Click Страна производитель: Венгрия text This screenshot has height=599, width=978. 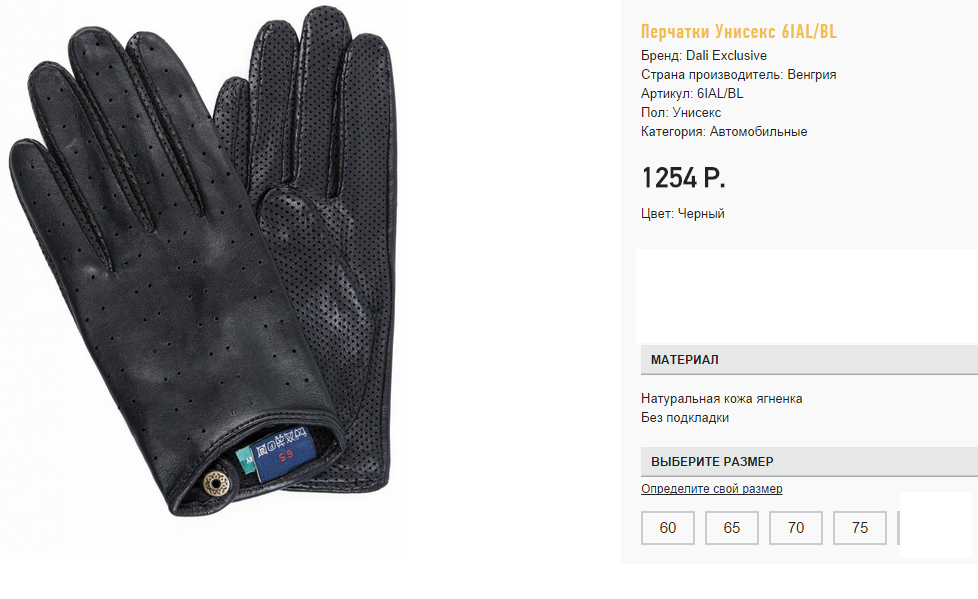(738, 74)
